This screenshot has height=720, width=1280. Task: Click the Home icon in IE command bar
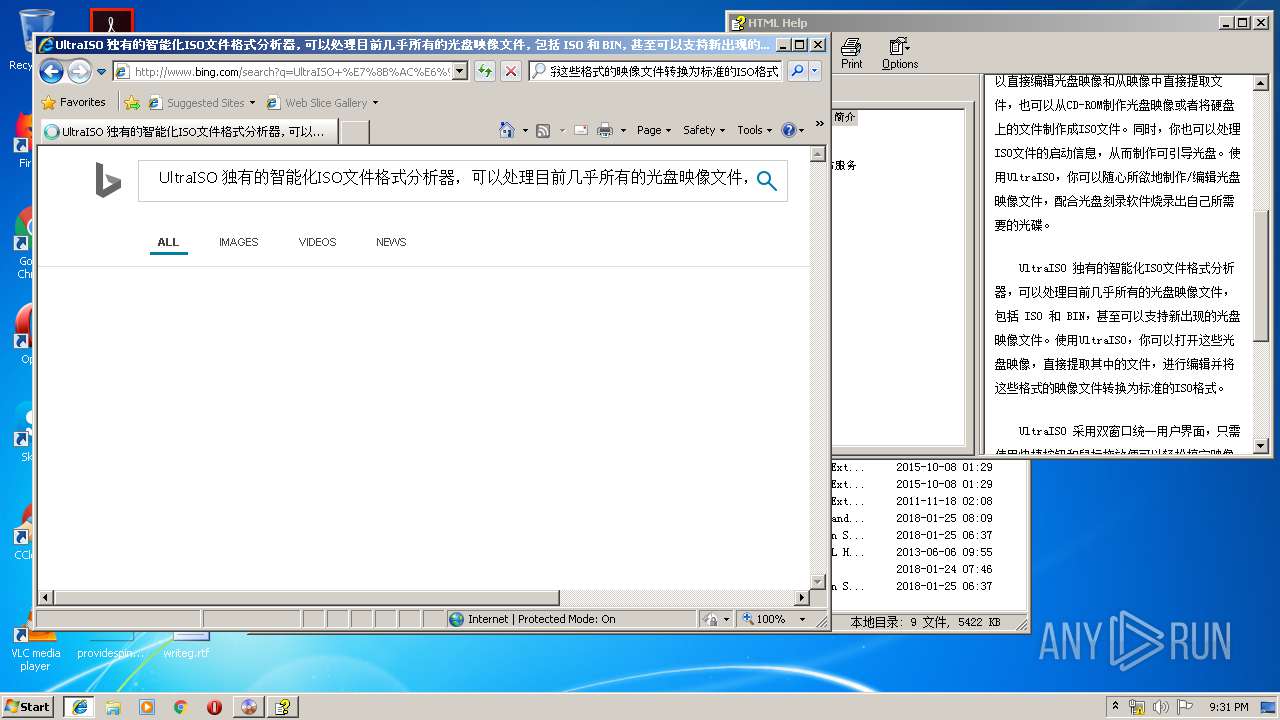(x=507, y=130)
